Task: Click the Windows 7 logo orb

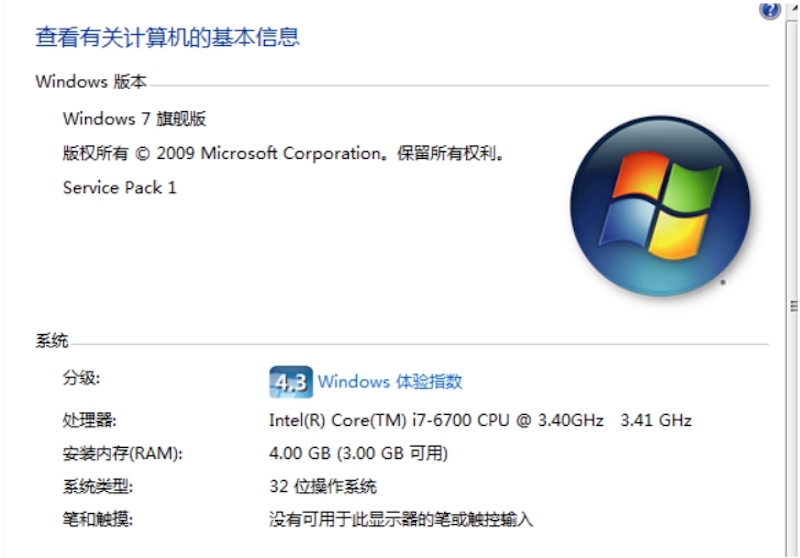Action: [659, 205]
